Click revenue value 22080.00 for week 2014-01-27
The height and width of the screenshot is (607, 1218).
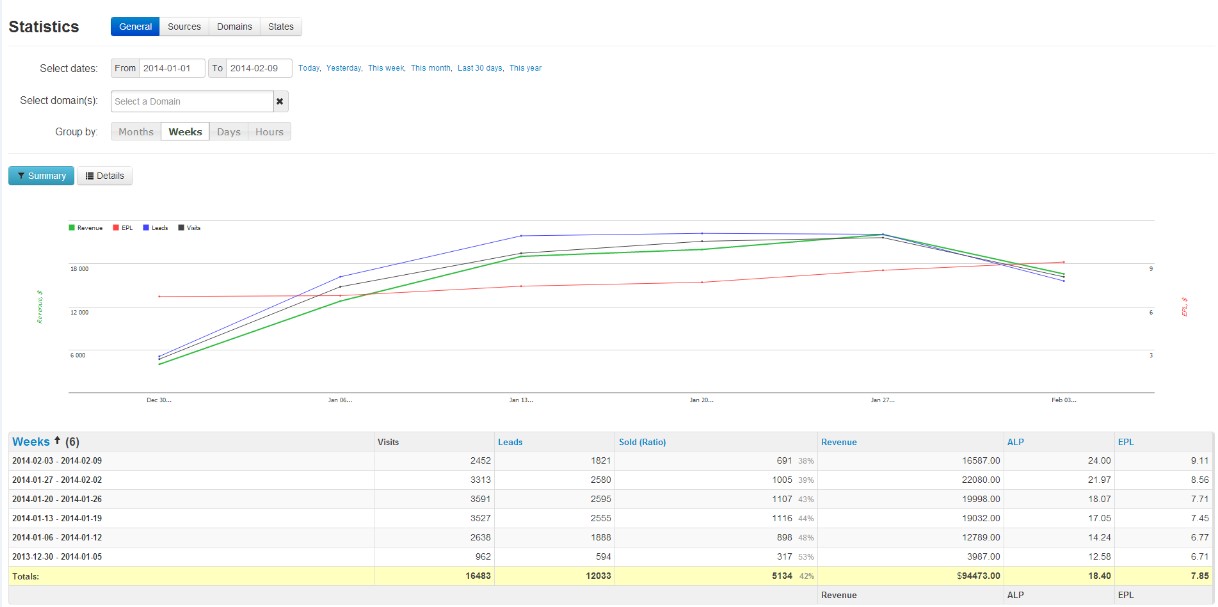pyautogui.click(x=979, y=480)
